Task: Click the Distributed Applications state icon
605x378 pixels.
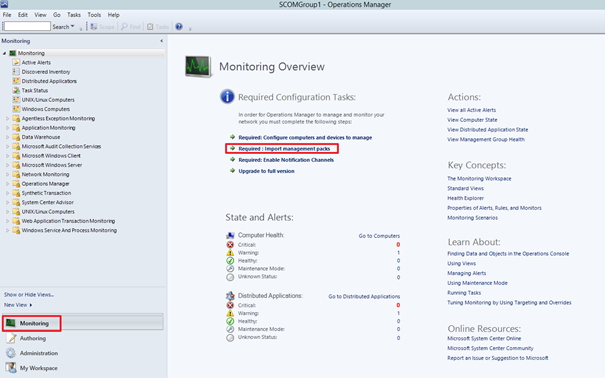Action: tap(230, 296)
